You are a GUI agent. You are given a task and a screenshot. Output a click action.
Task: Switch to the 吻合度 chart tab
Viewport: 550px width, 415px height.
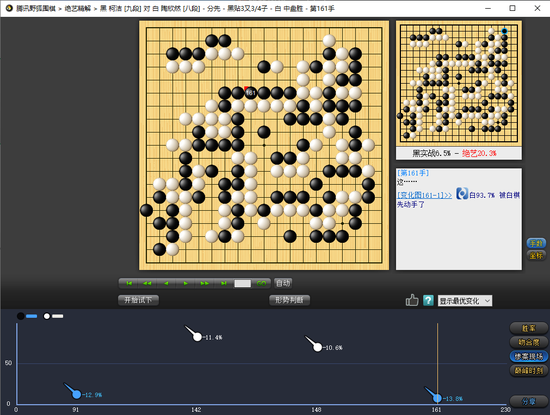click(x=529, y=342)
